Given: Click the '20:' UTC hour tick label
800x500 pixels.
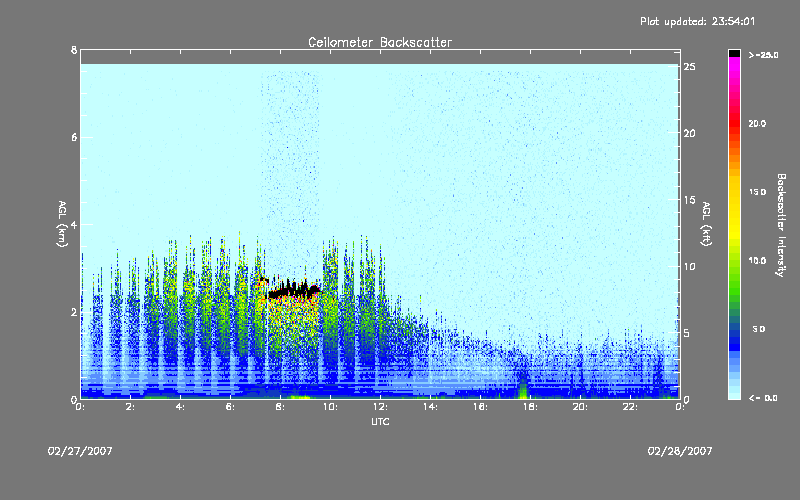Looking at the screenshot, I should point(580,407).
